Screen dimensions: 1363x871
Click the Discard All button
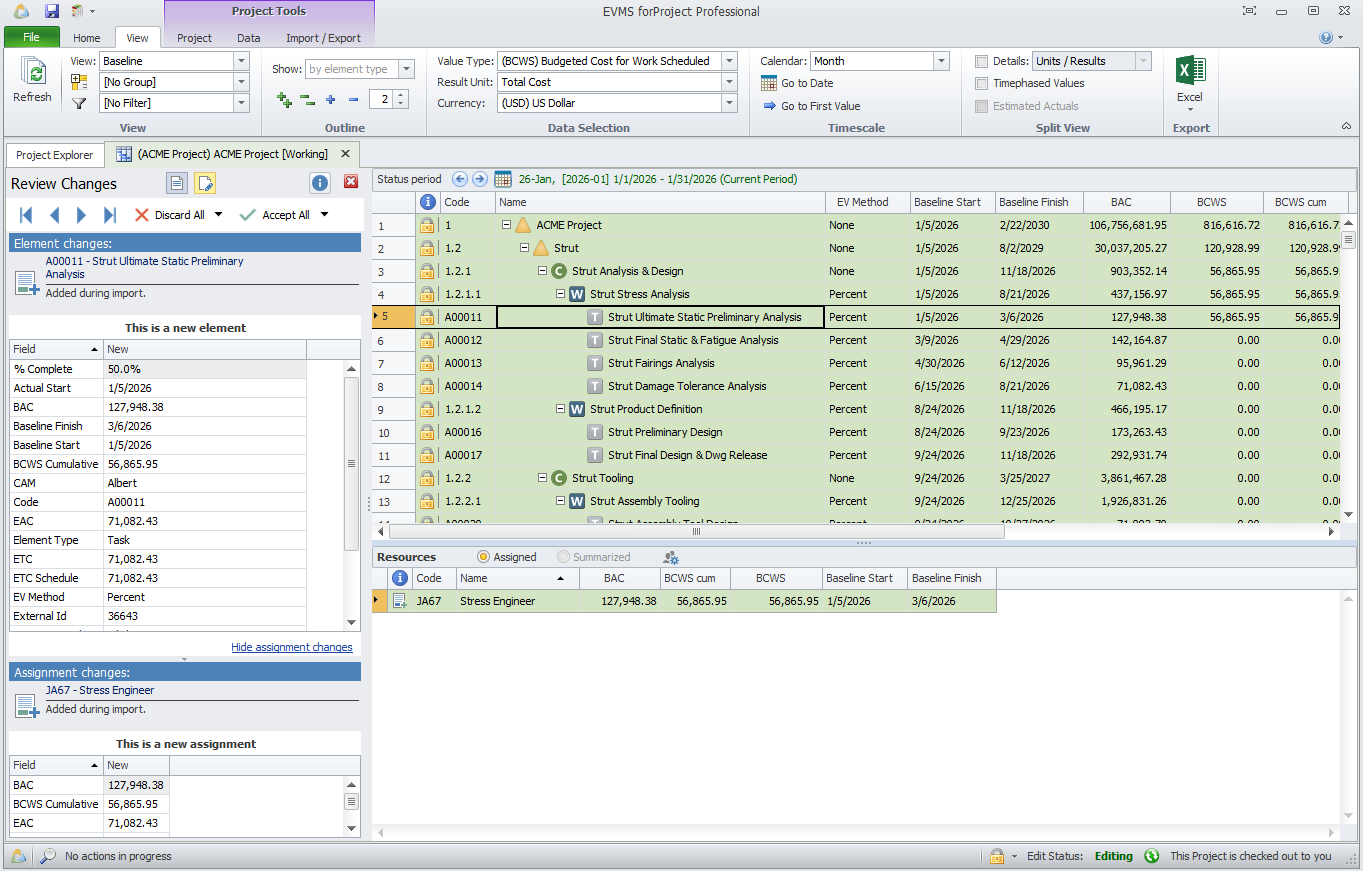[170, 215]
